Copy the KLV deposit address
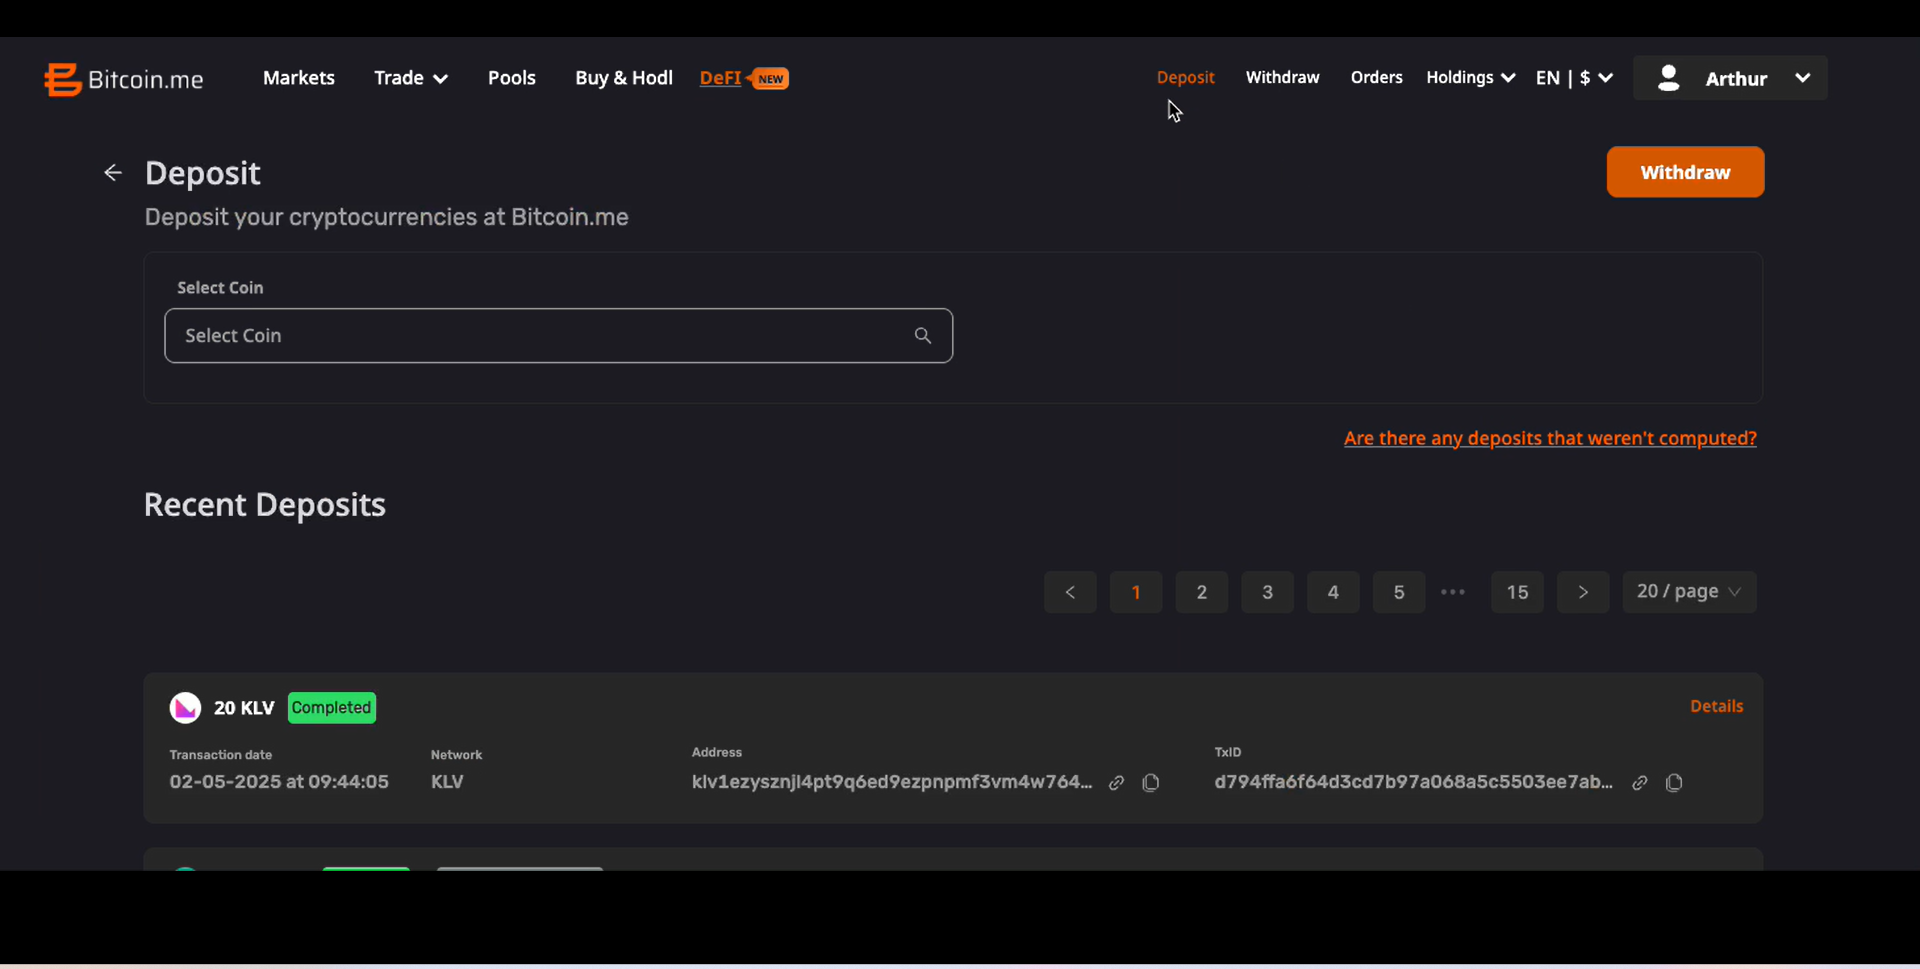This screenshot has width=1920, height=969. (1151, 783)
